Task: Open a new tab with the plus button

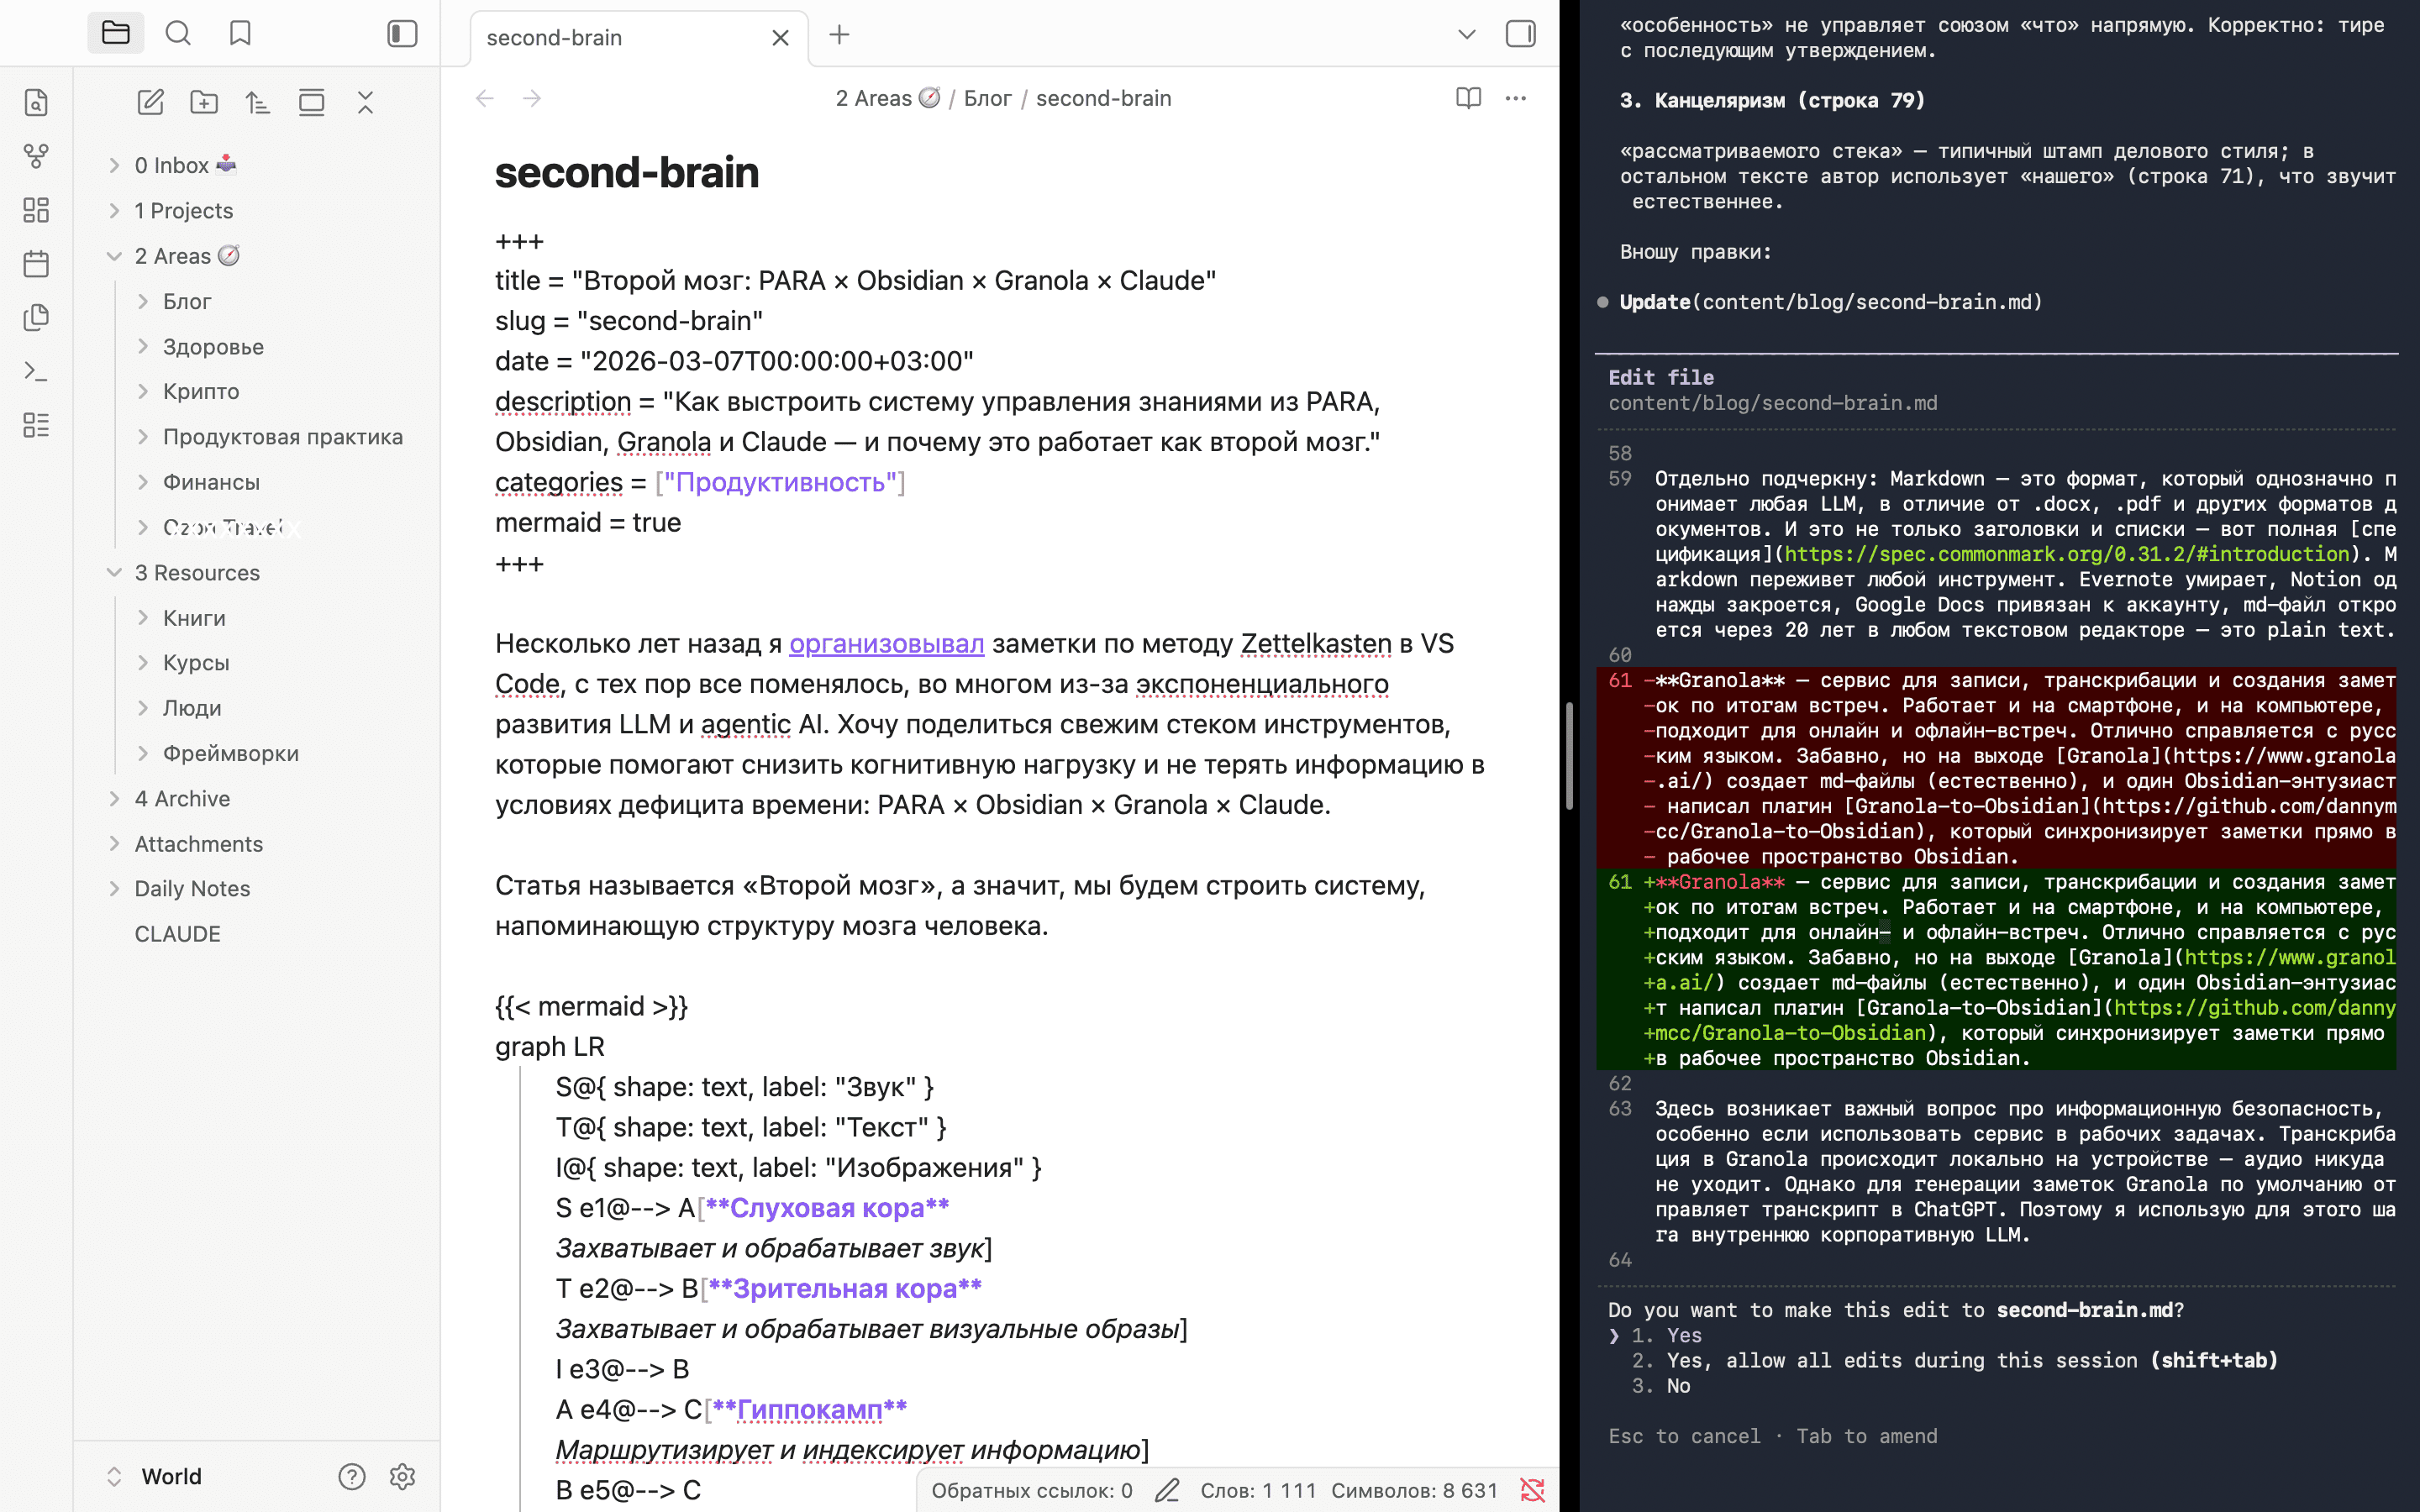Action: pyautogui.click(x=839, y=35)
